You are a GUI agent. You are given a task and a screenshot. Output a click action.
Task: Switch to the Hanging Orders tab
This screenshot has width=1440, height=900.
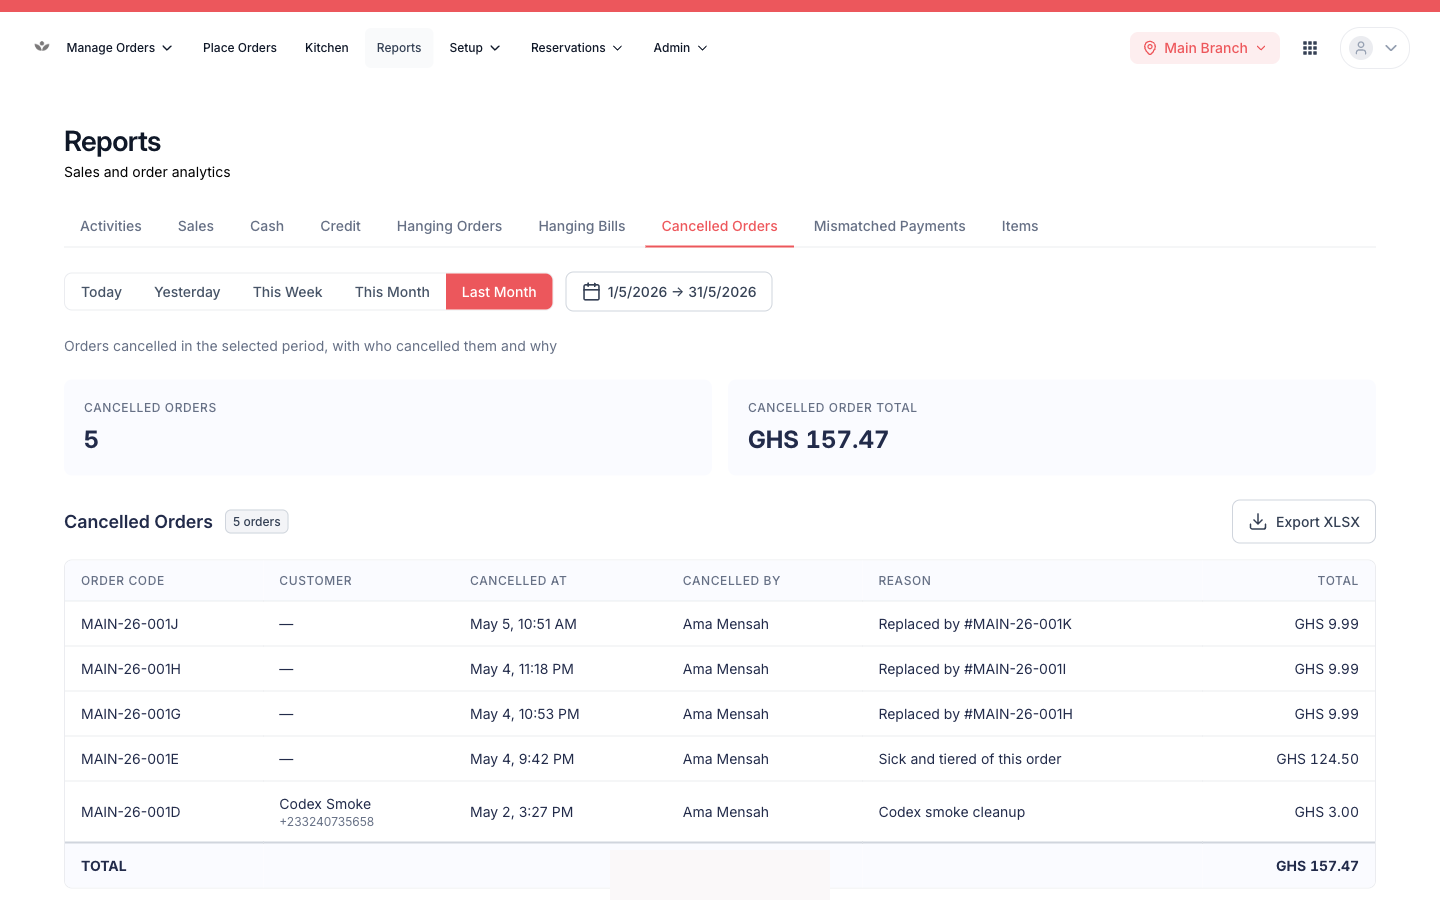(x=449, y=226)
